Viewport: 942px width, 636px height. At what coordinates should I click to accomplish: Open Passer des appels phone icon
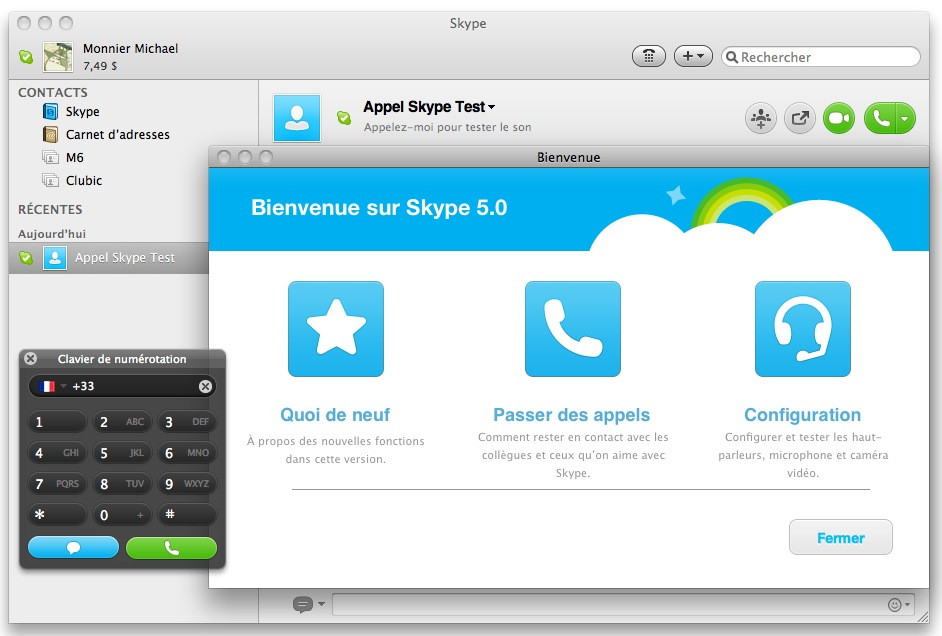coord(573,329)
